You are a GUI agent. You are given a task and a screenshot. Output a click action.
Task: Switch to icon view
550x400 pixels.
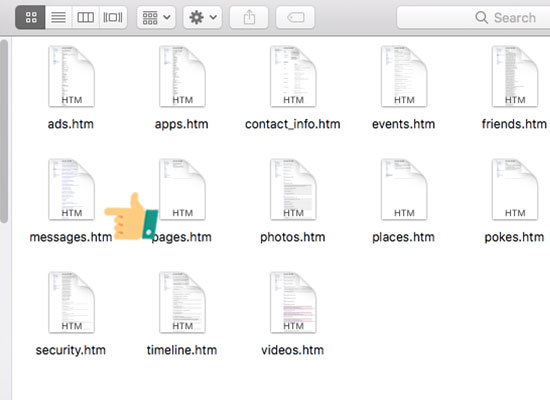click(31, 17)
